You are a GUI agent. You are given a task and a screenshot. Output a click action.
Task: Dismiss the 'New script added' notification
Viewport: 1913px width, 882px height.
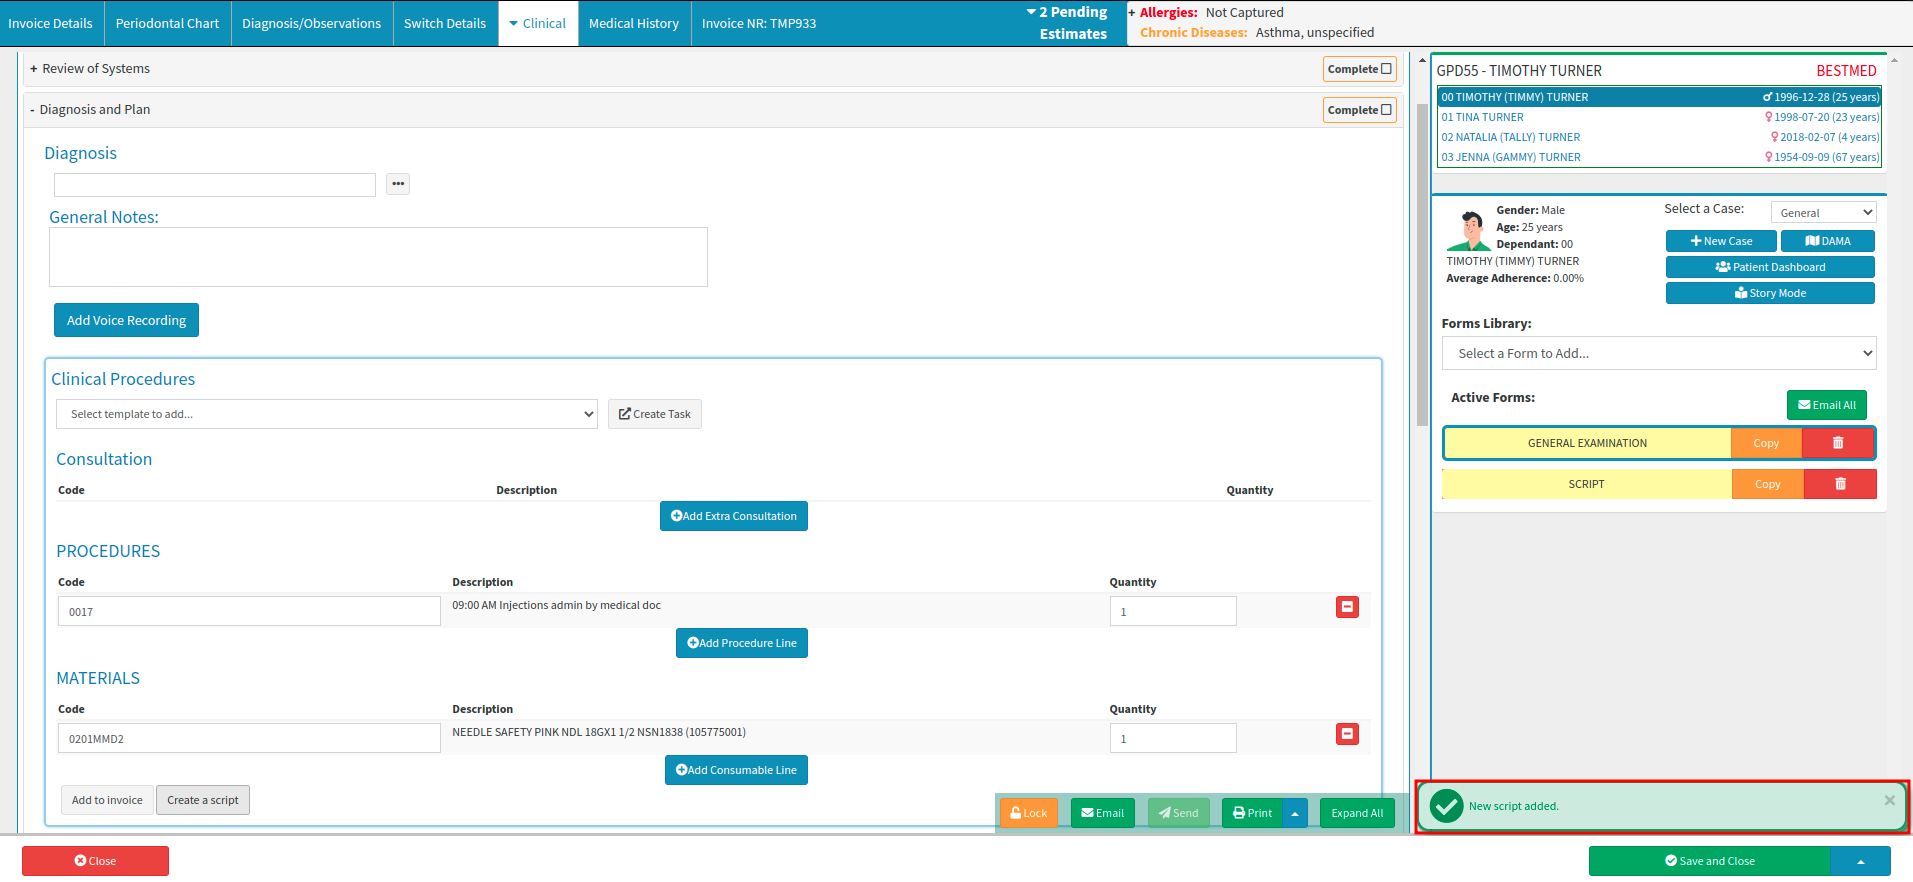click(1889, 800)
